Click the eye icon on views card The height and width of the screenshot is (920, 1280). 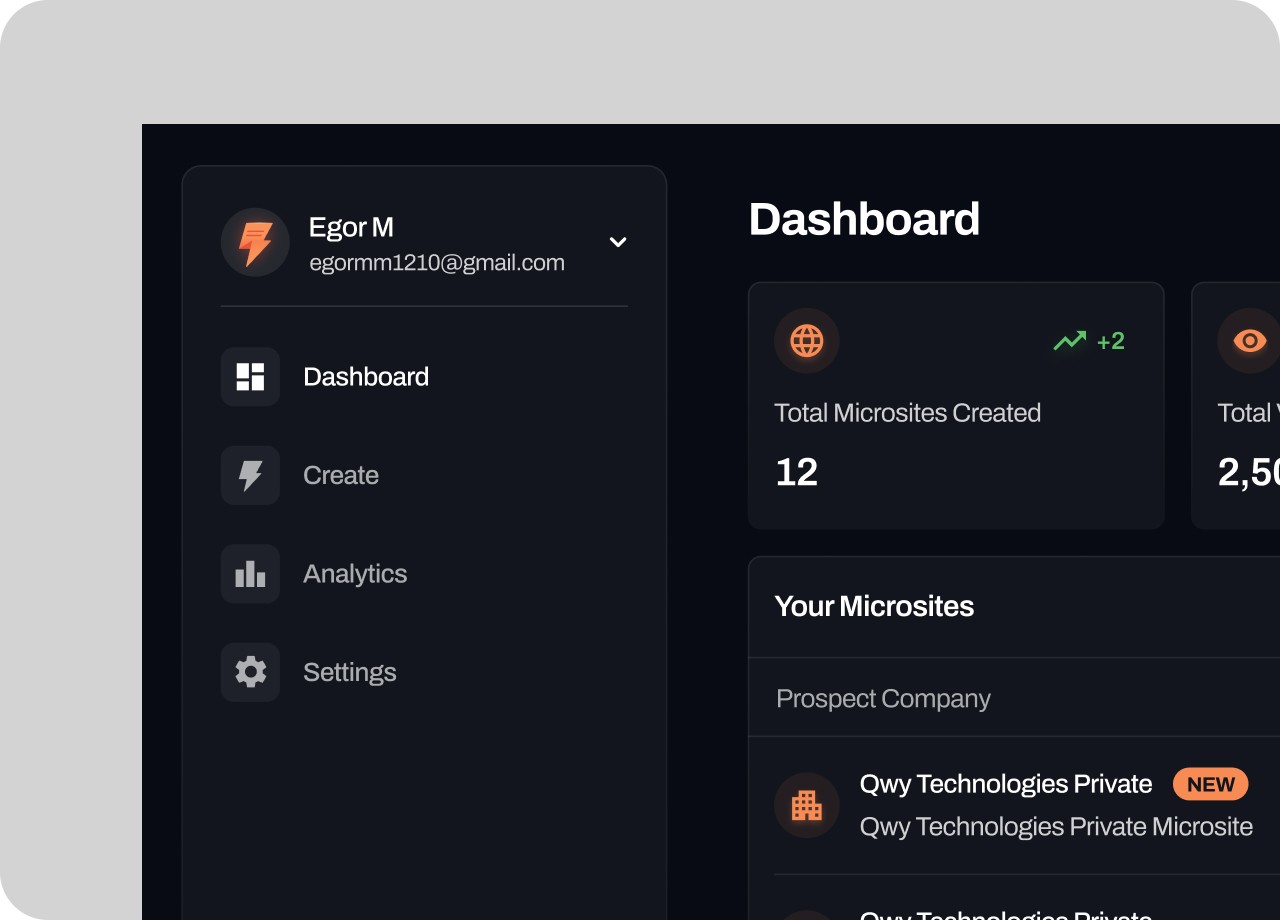coord(1249,341)
